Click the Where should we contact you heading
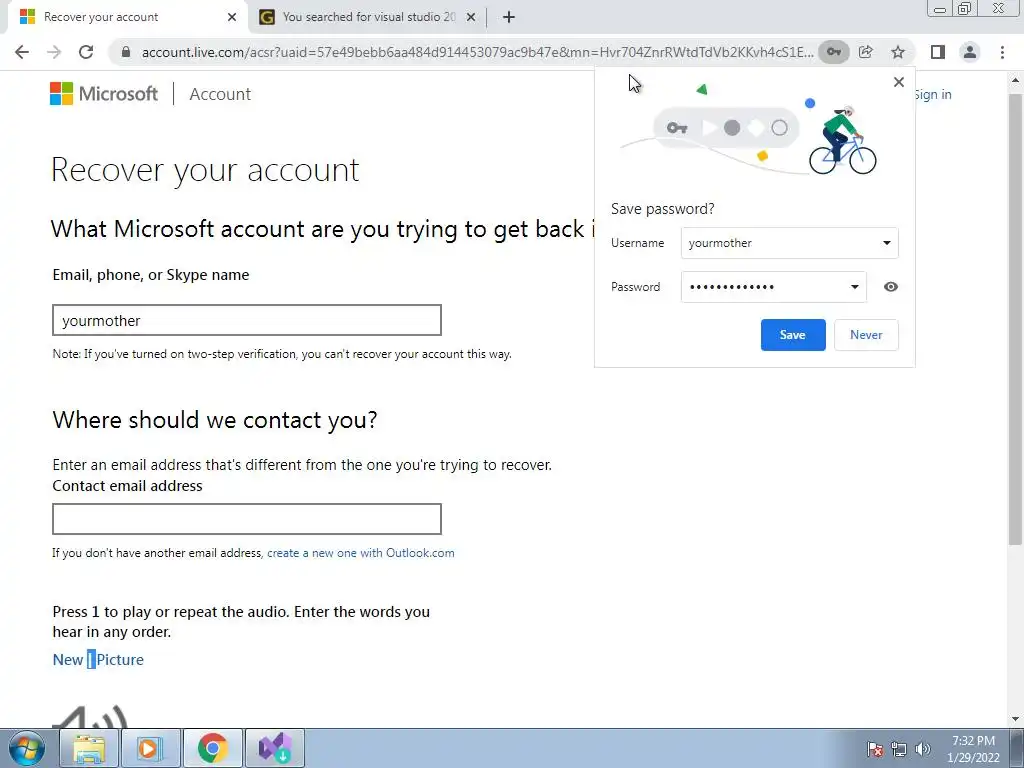Screen dimensions: 1024x768 tap(215, 420)
